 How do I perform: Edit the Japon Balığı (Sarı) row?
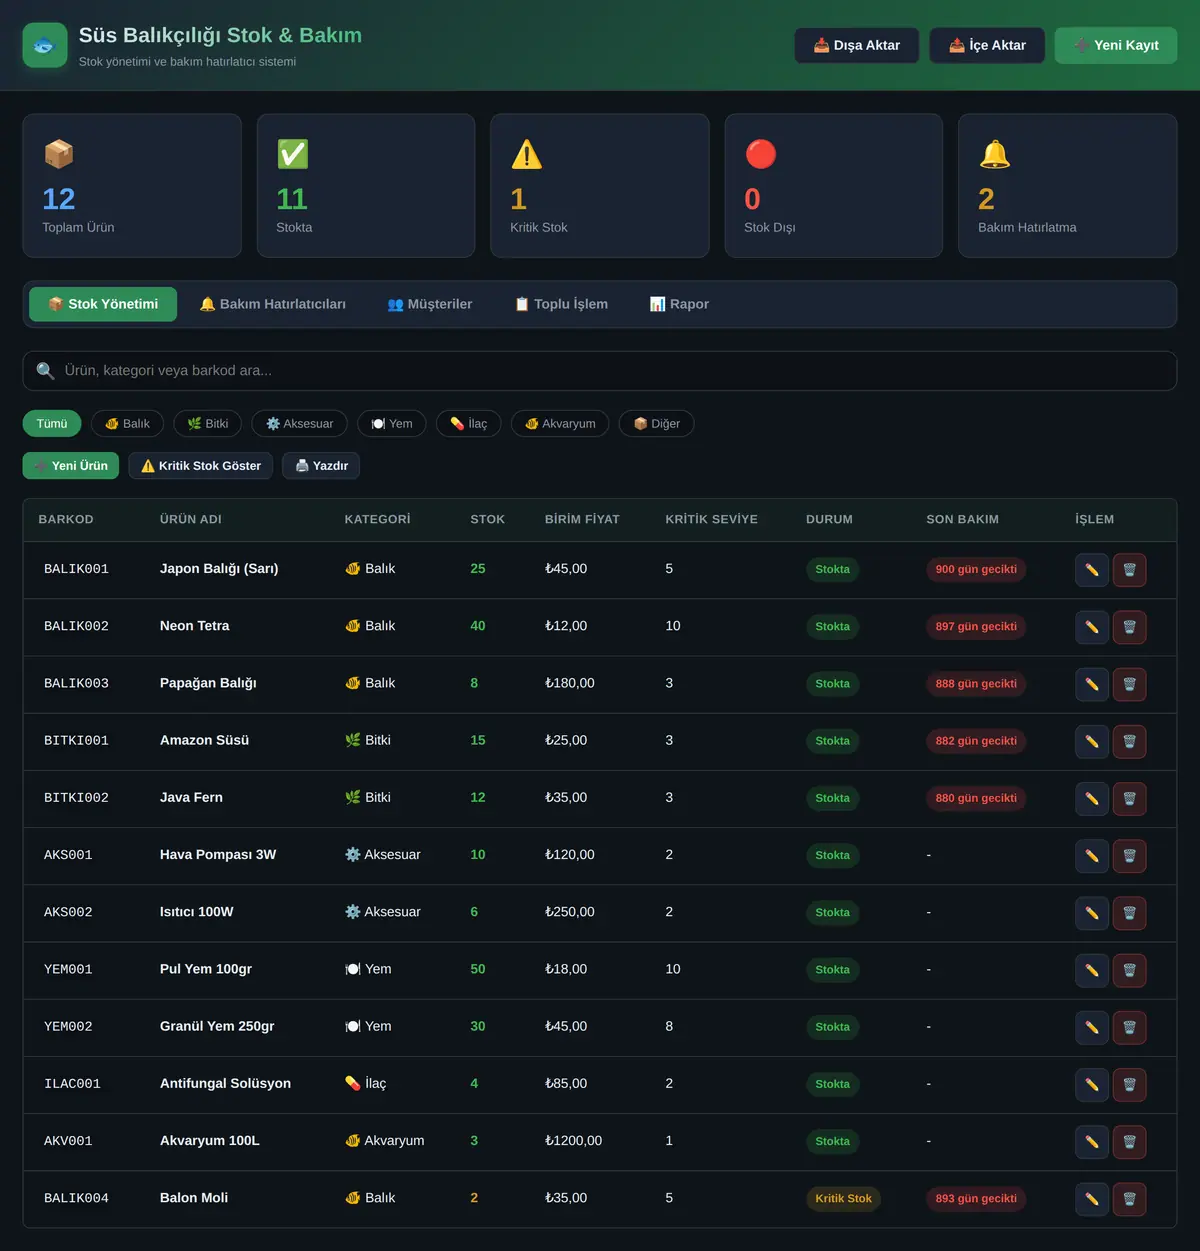pos(1092,570)
